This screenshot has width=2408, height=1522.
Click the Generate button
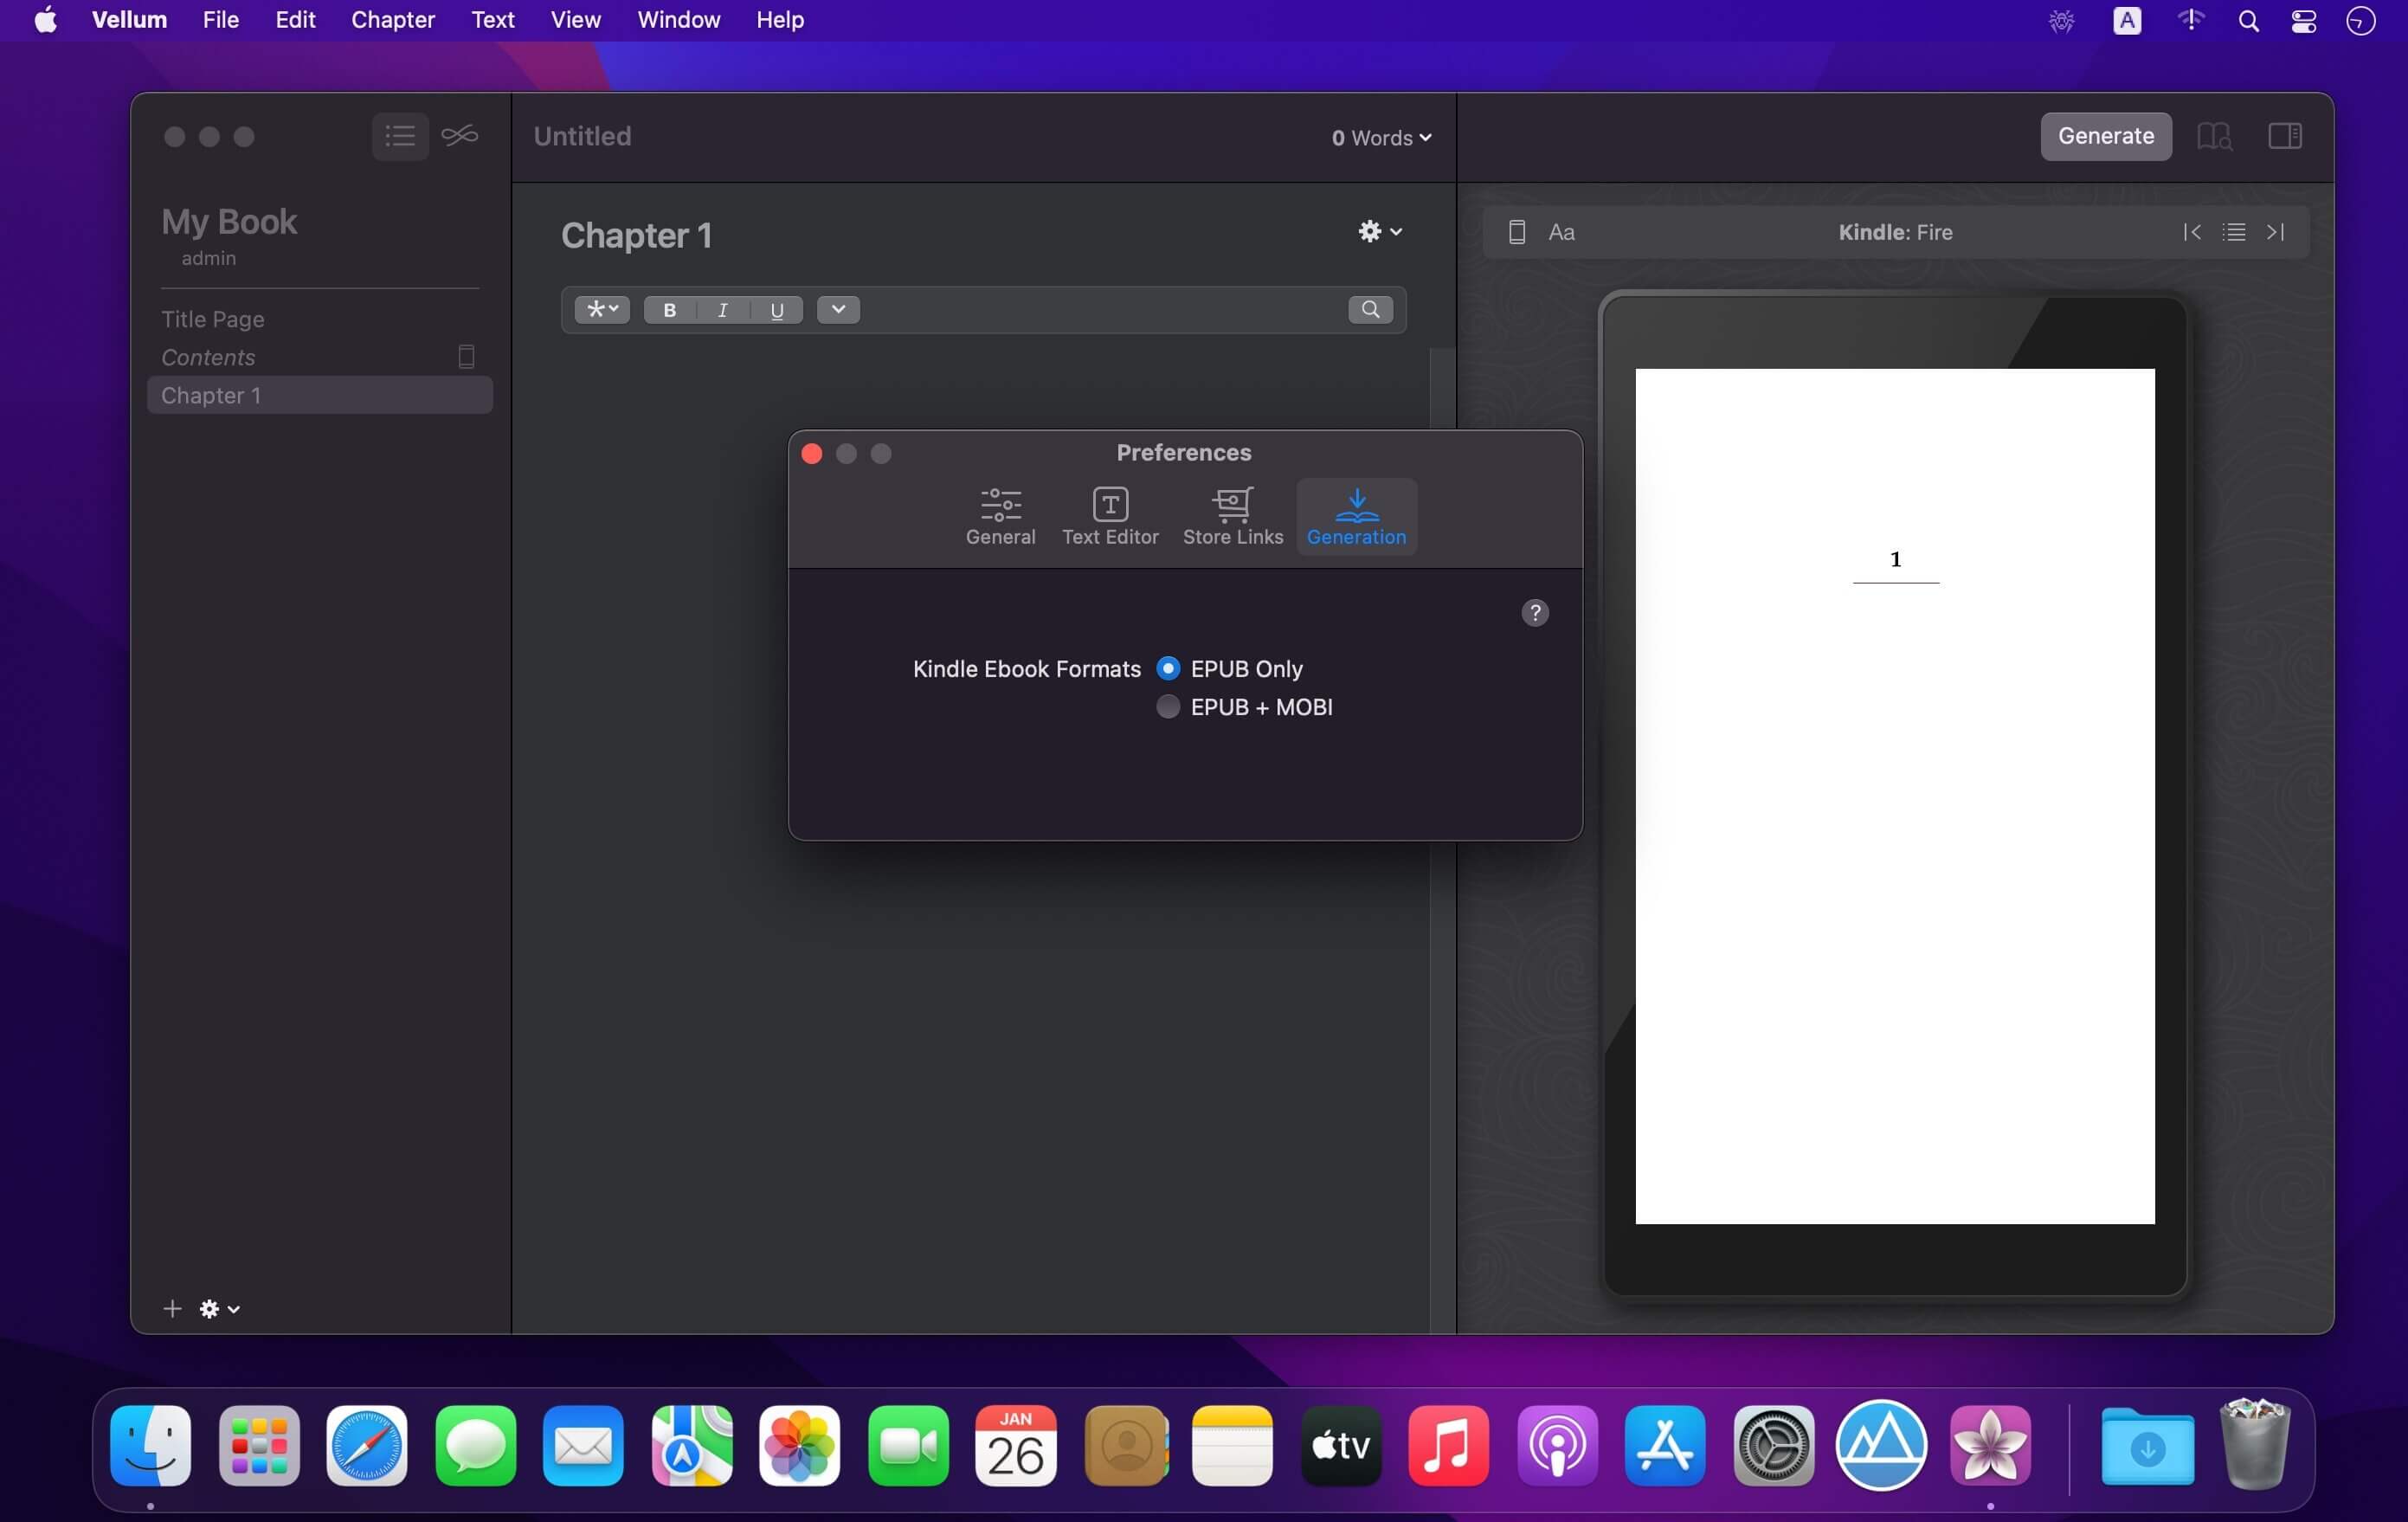pos(2106,136)
